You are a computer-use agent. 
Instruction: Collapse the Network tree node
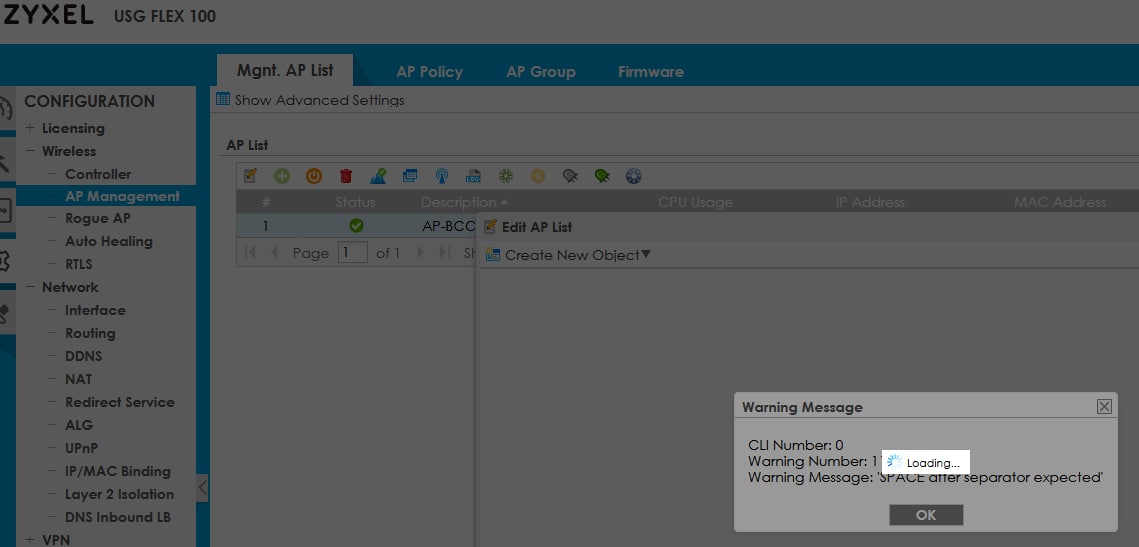pos(30,287)
